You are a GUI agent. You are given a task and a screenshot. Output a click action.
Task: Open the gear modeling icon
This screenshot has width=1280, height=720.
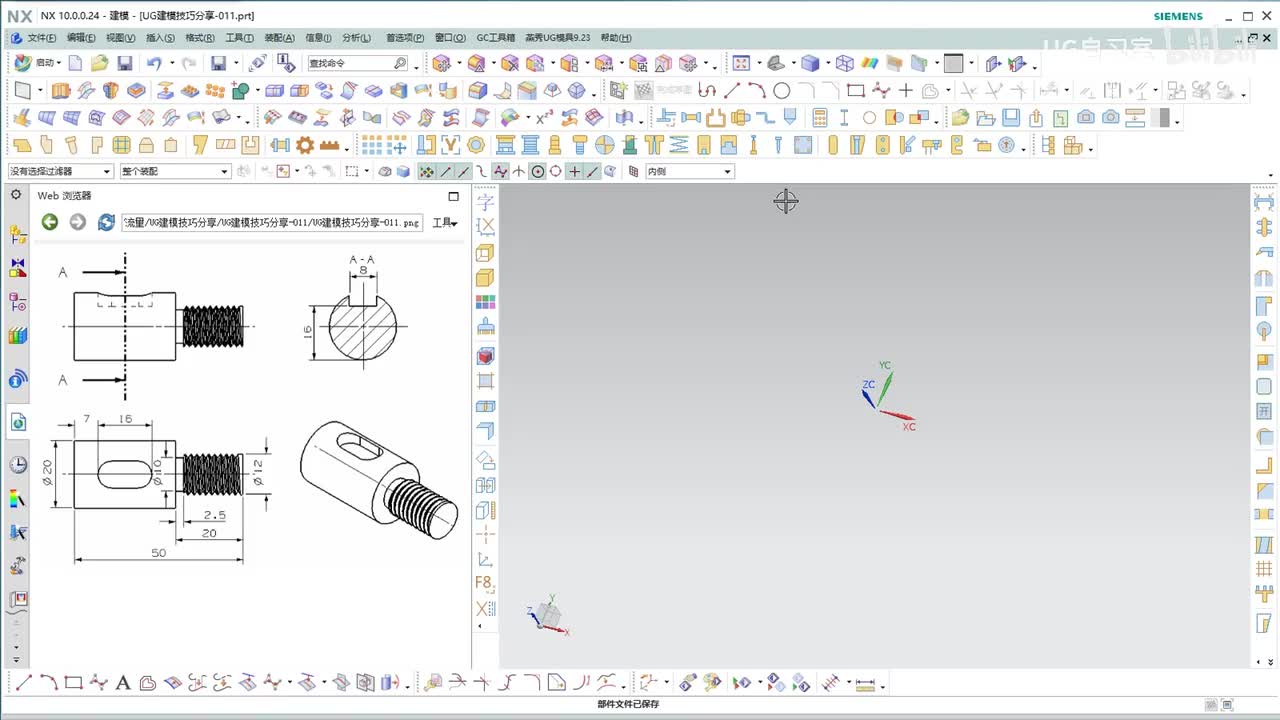305,145
